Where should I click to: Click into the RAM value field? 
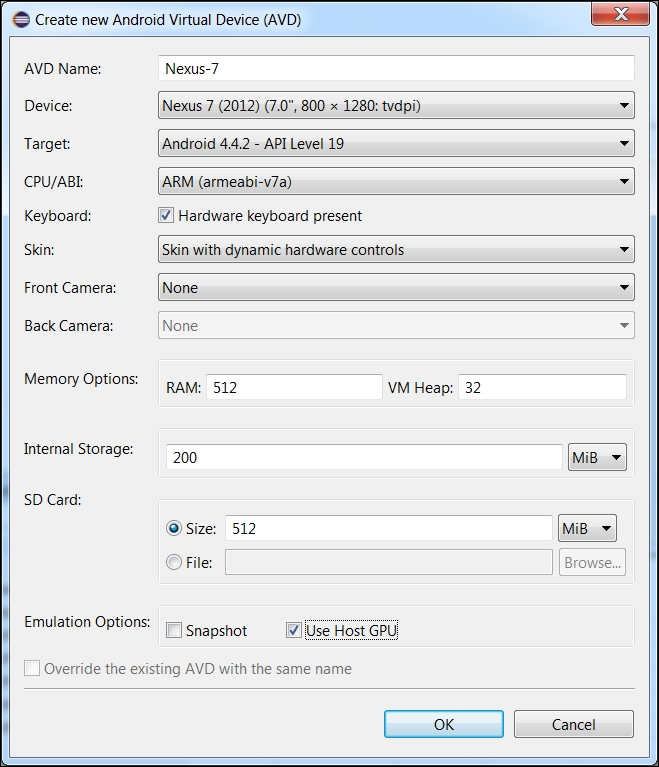[294, 387]
